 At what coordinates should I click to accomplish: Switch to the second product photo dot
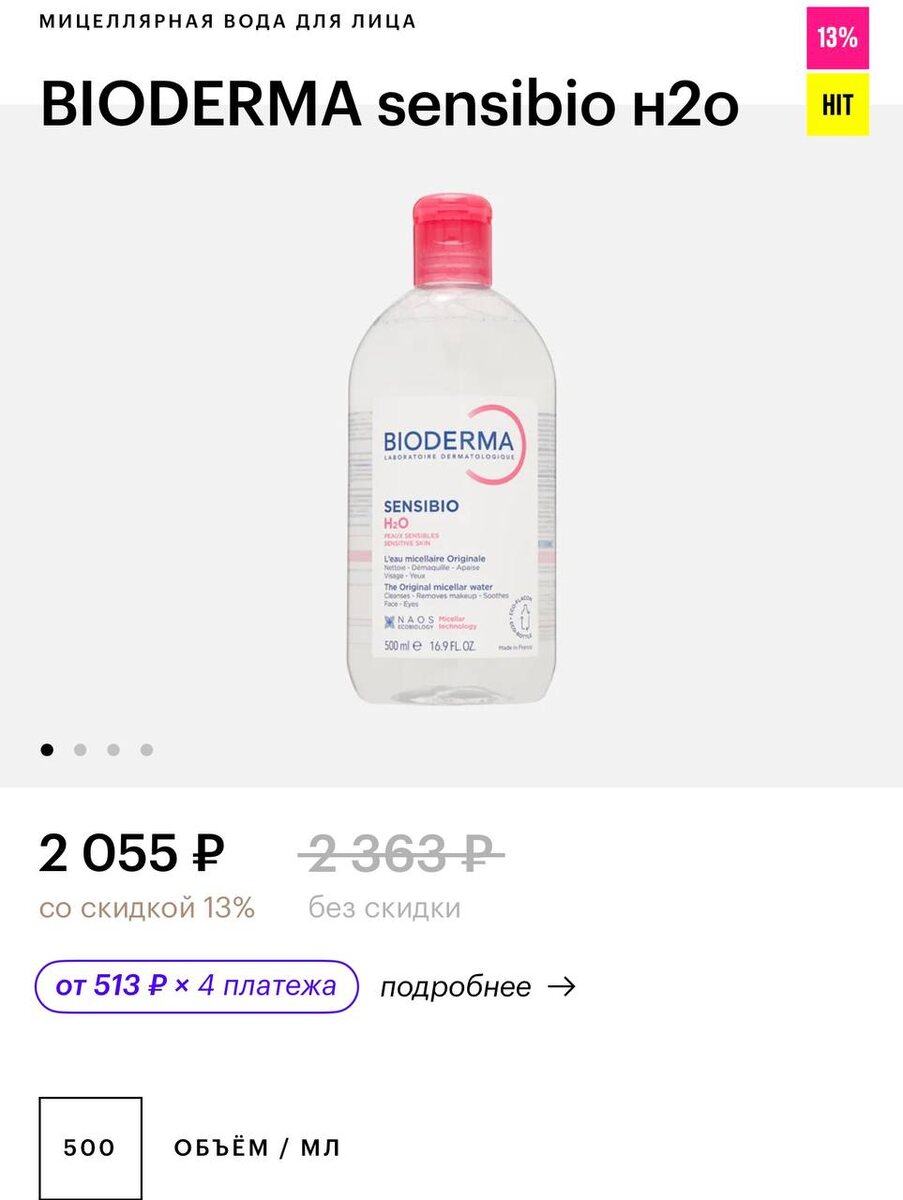80,750
